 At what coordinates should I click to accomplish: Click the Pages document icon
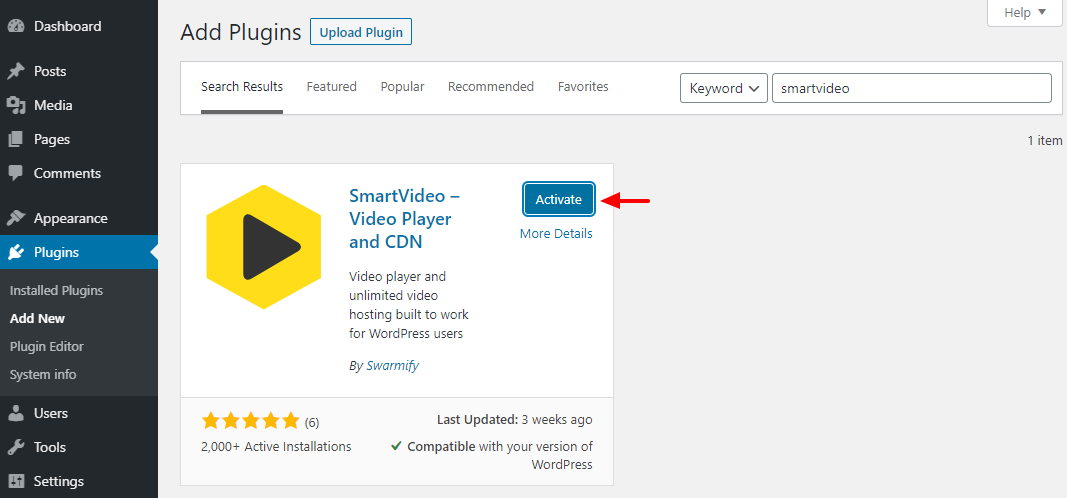(x=16, y=139)
